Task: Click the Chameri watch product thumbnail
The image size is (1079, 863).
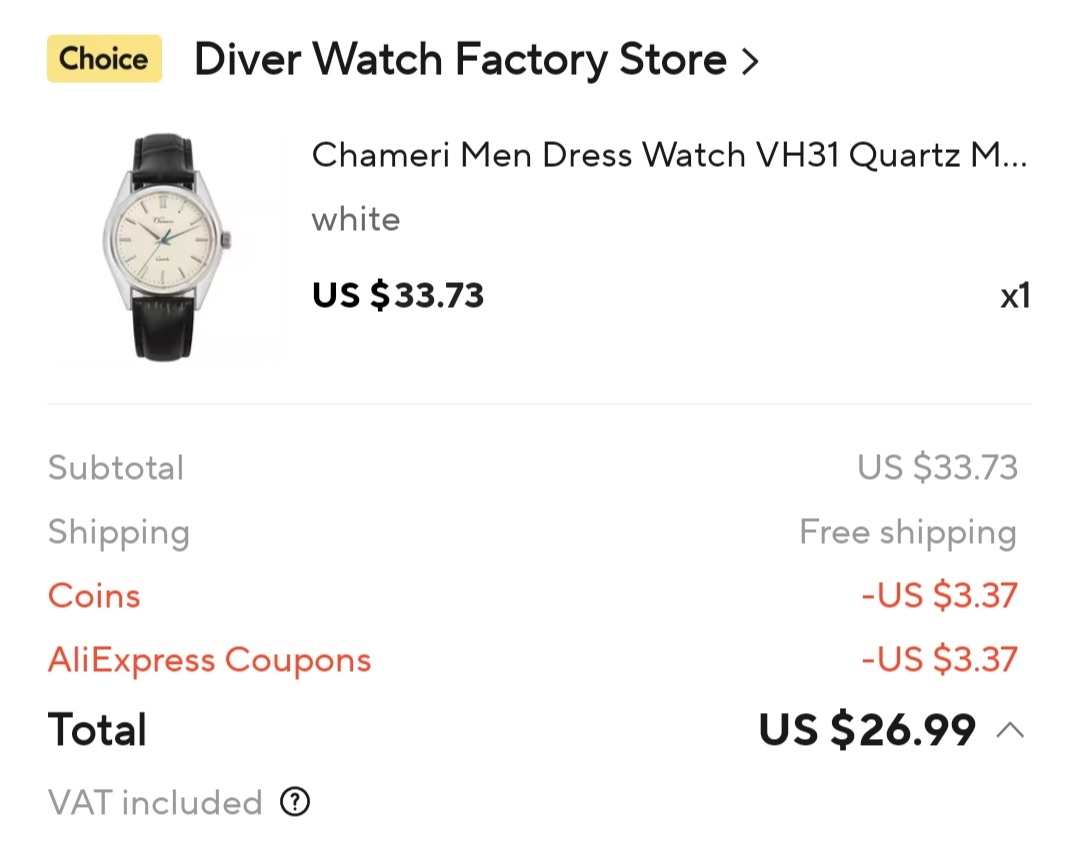Action: tap(166, 247)
